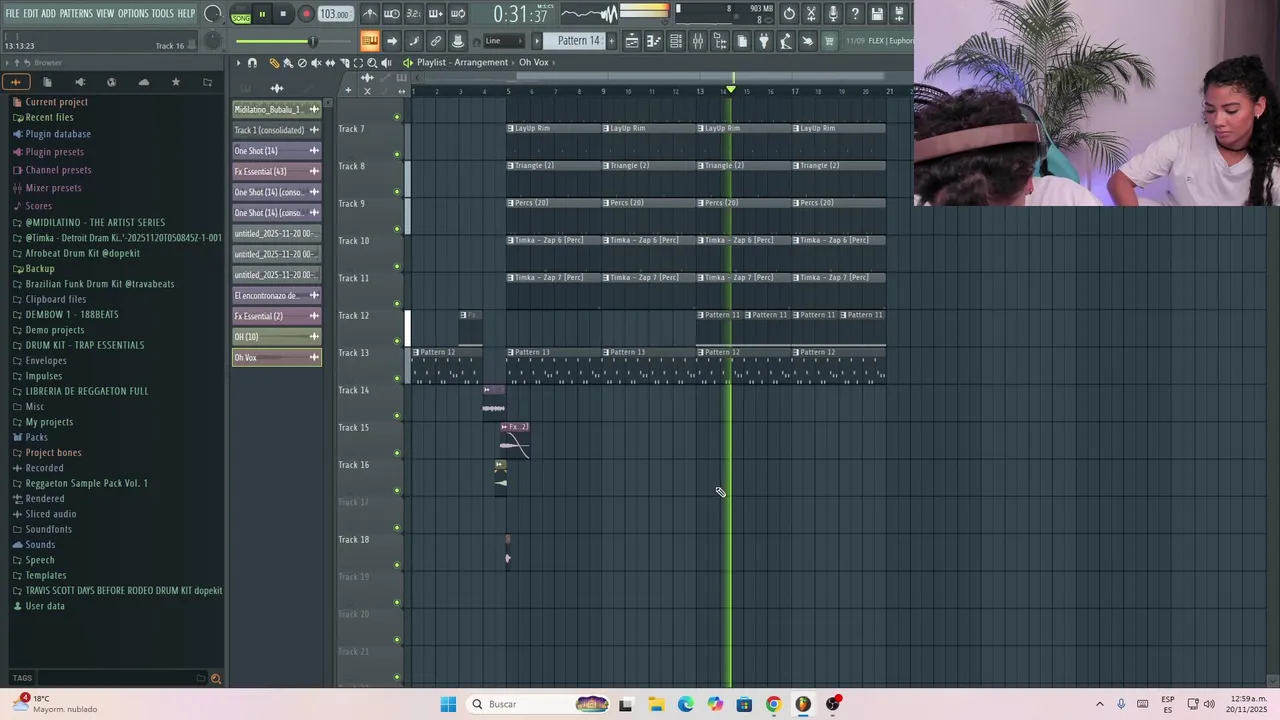Select Fx Essential (43) in picker
This screenshot has width=1280, height=720.
tap(277, 171)
